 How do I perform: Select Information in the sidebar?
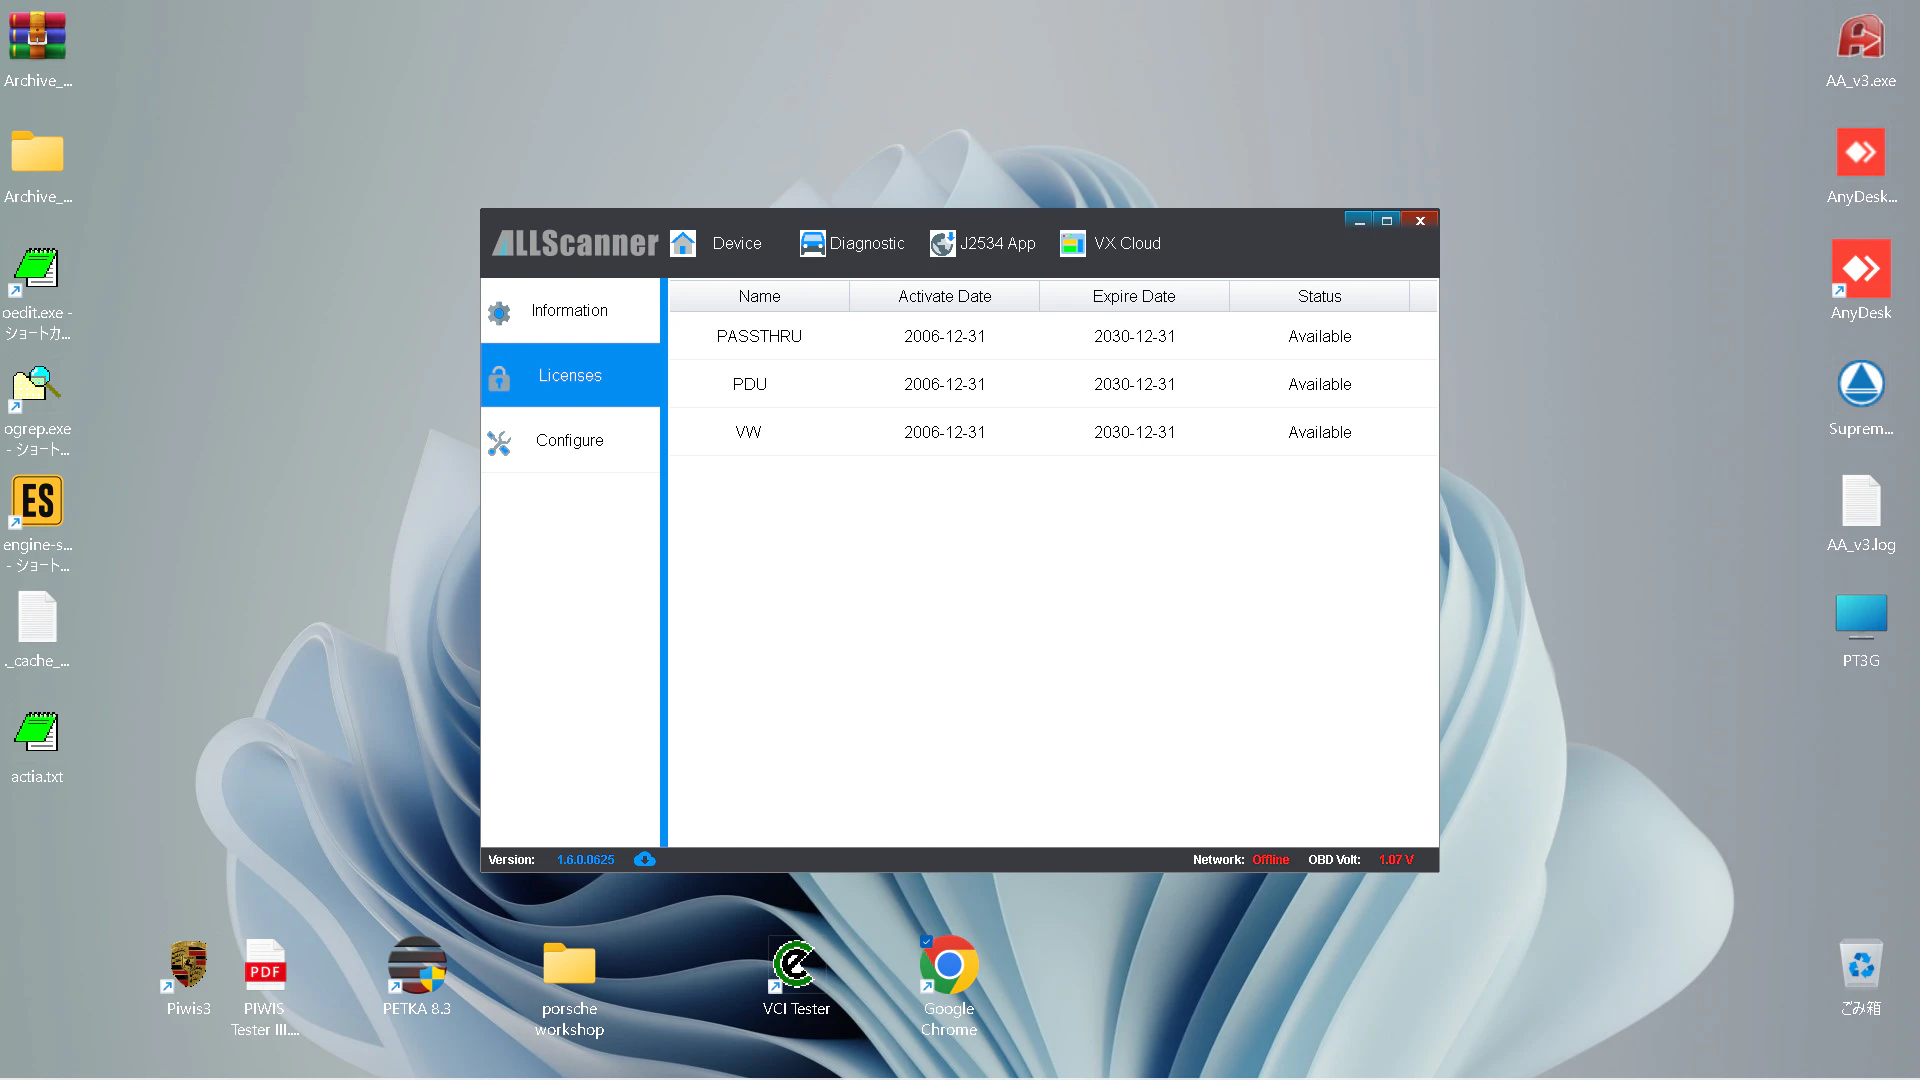coord(570,311)
